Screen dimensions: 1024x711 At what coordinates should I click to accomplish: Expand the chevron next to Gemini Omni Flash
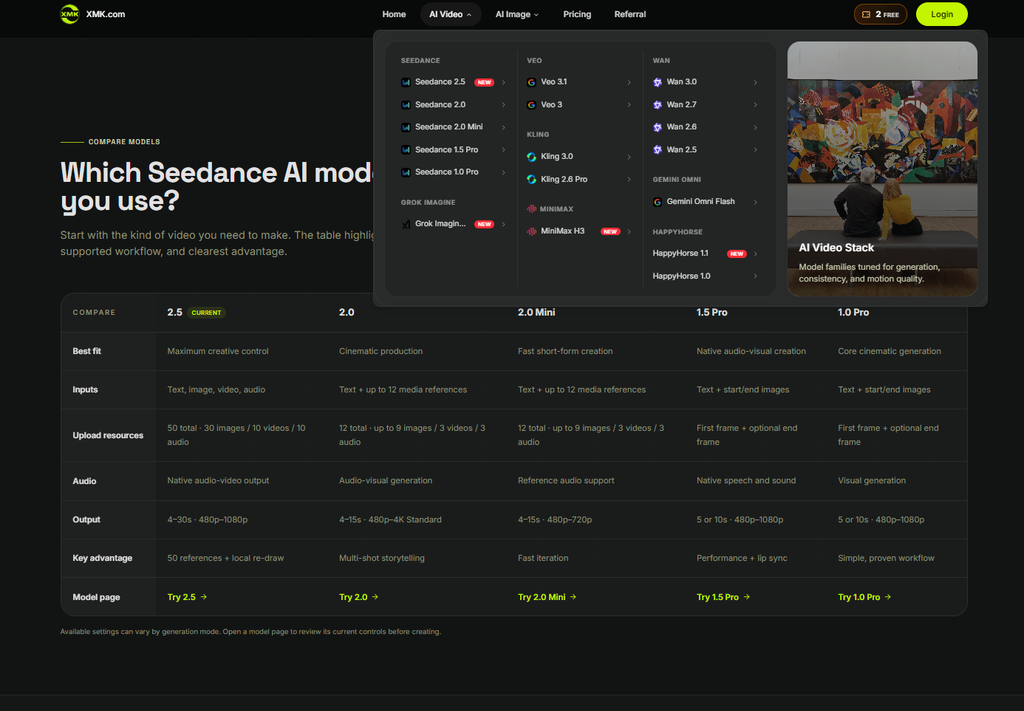[x=755, y=202]
